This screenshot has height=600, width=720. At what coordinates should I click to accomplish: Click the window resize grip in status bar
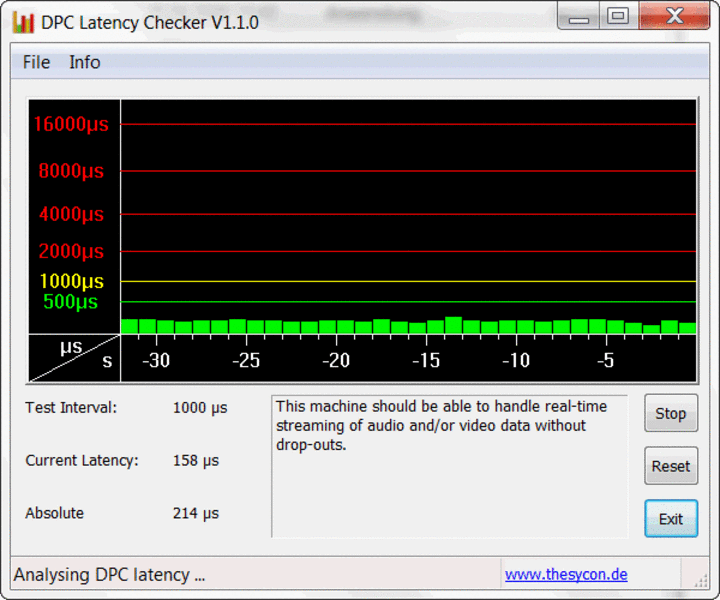click(x=701, y=581)
